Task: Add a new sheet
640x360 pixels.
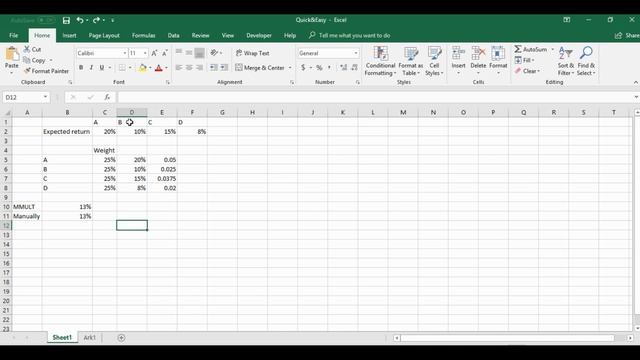Action: (121, 338)
